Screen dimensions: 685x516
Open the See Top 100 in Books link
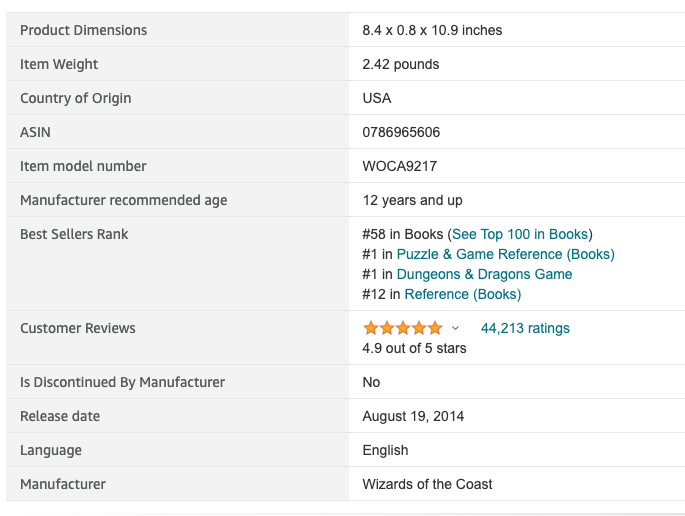(520, 234)
